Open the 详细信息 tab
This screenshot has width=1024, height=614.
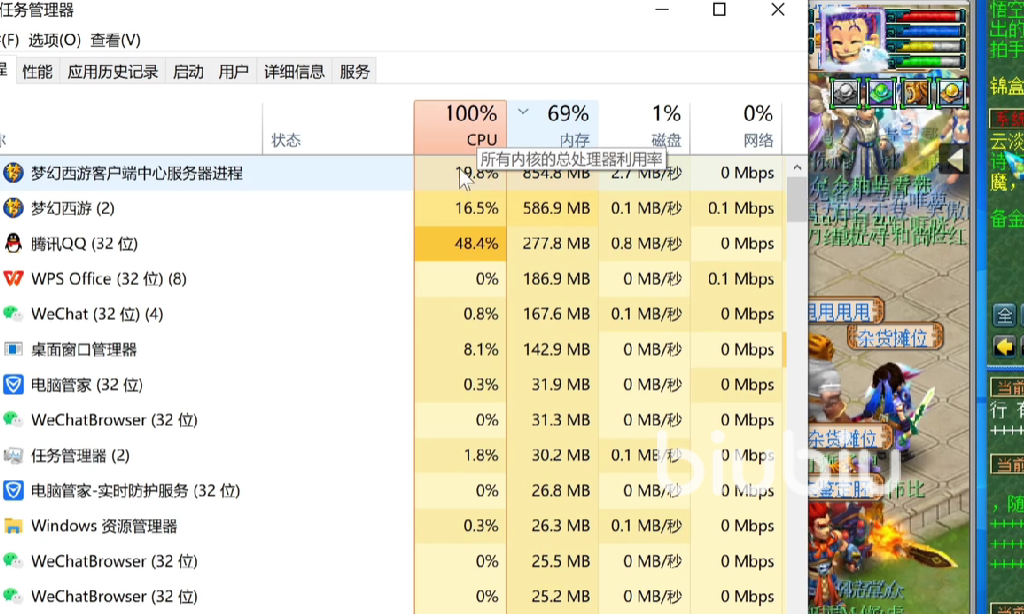coord(294,72)
